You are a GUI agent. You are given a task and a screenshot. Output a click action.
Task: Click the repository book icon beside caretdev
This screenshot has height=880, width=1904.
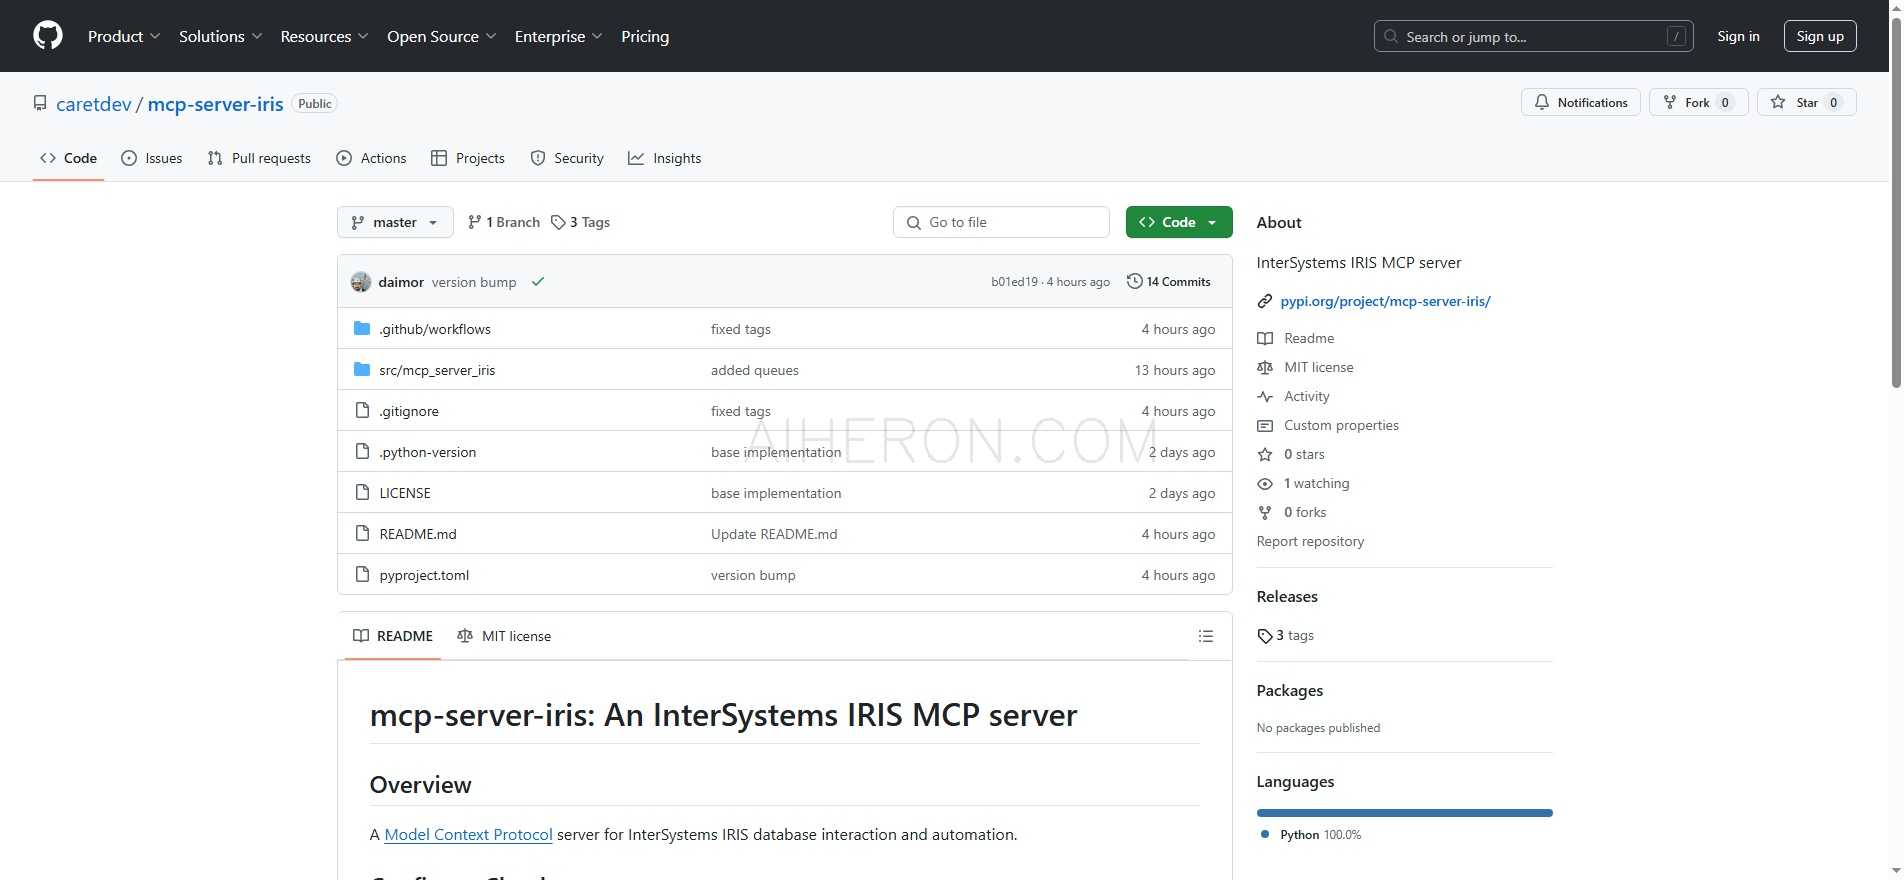pyautogui.click(x=40, y=103)
